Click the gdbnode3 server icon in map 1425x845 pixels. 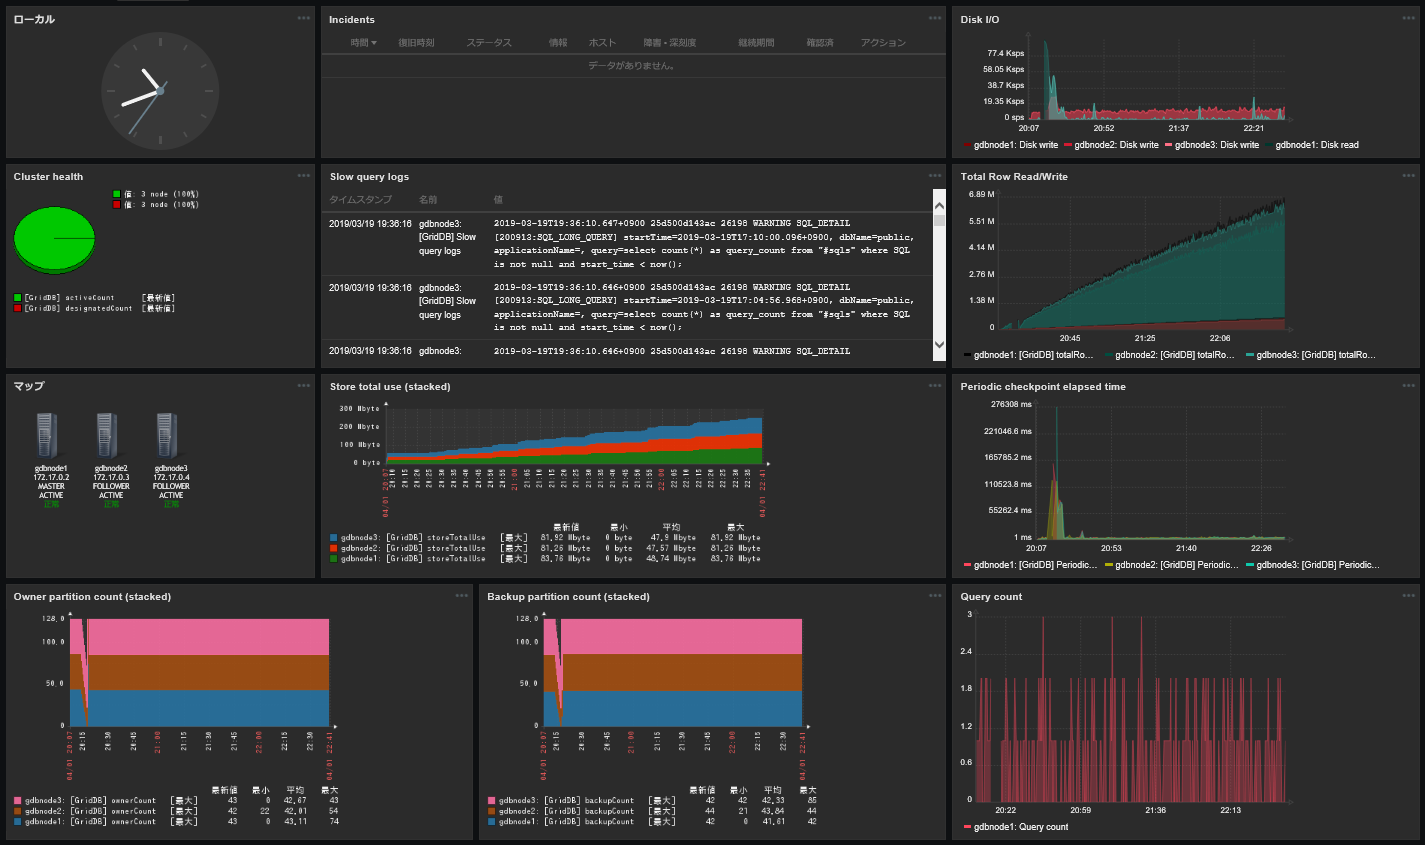pos(167,437)
